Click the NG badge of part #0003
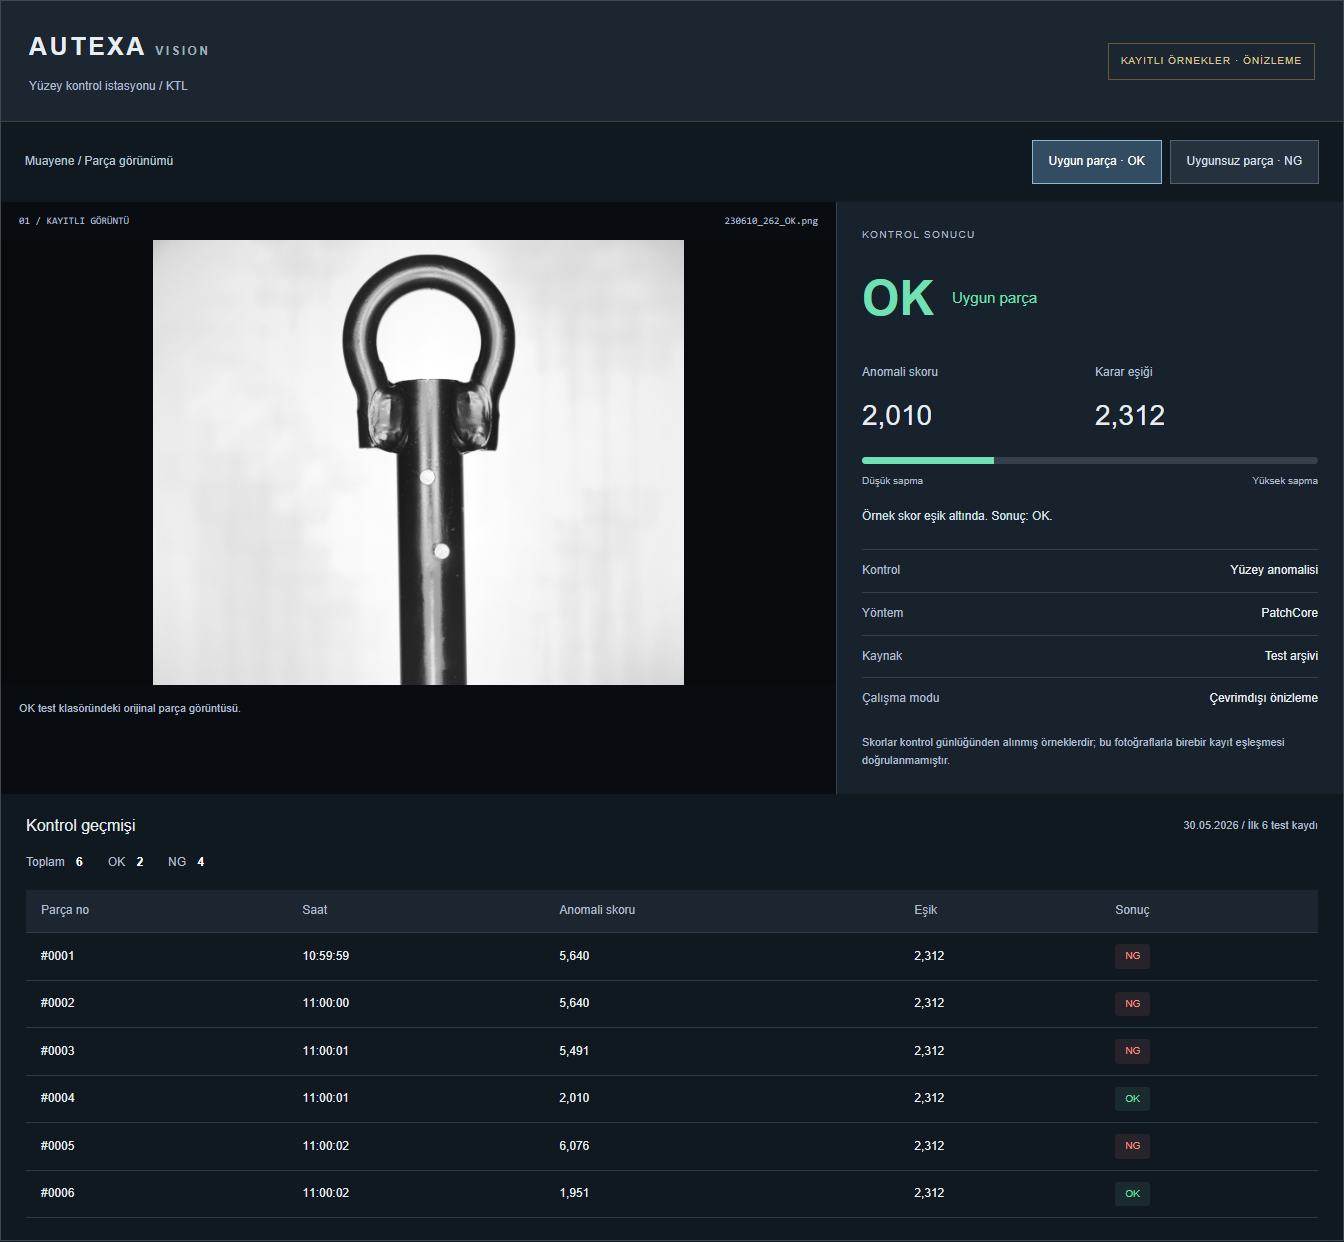Image resolution: width=1344 pixels, height=1242 pixels. 1132,1051
